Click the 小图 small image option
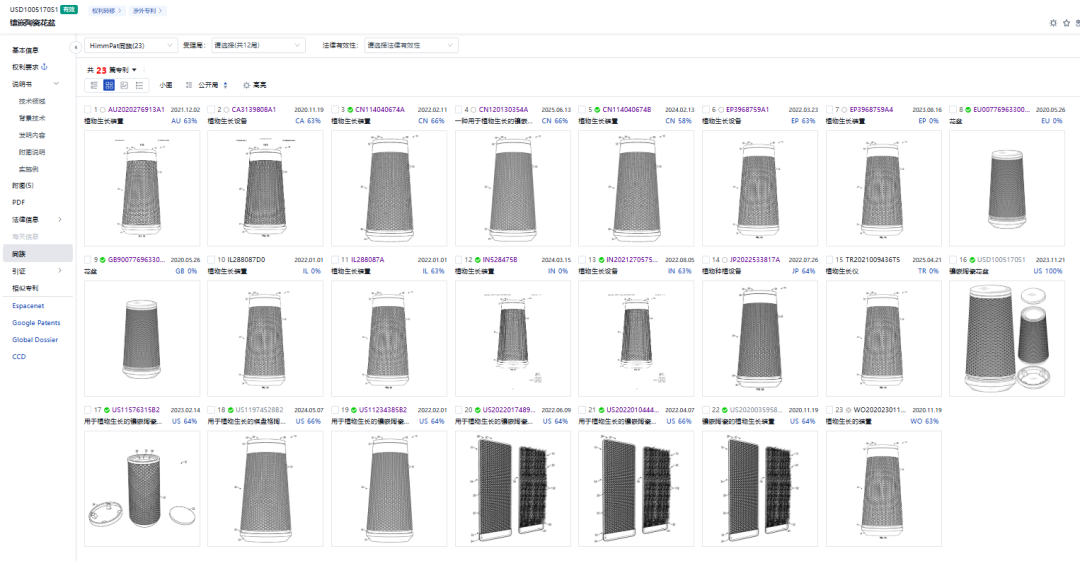This screenshot has height=561, width=1080. (166, 85)
